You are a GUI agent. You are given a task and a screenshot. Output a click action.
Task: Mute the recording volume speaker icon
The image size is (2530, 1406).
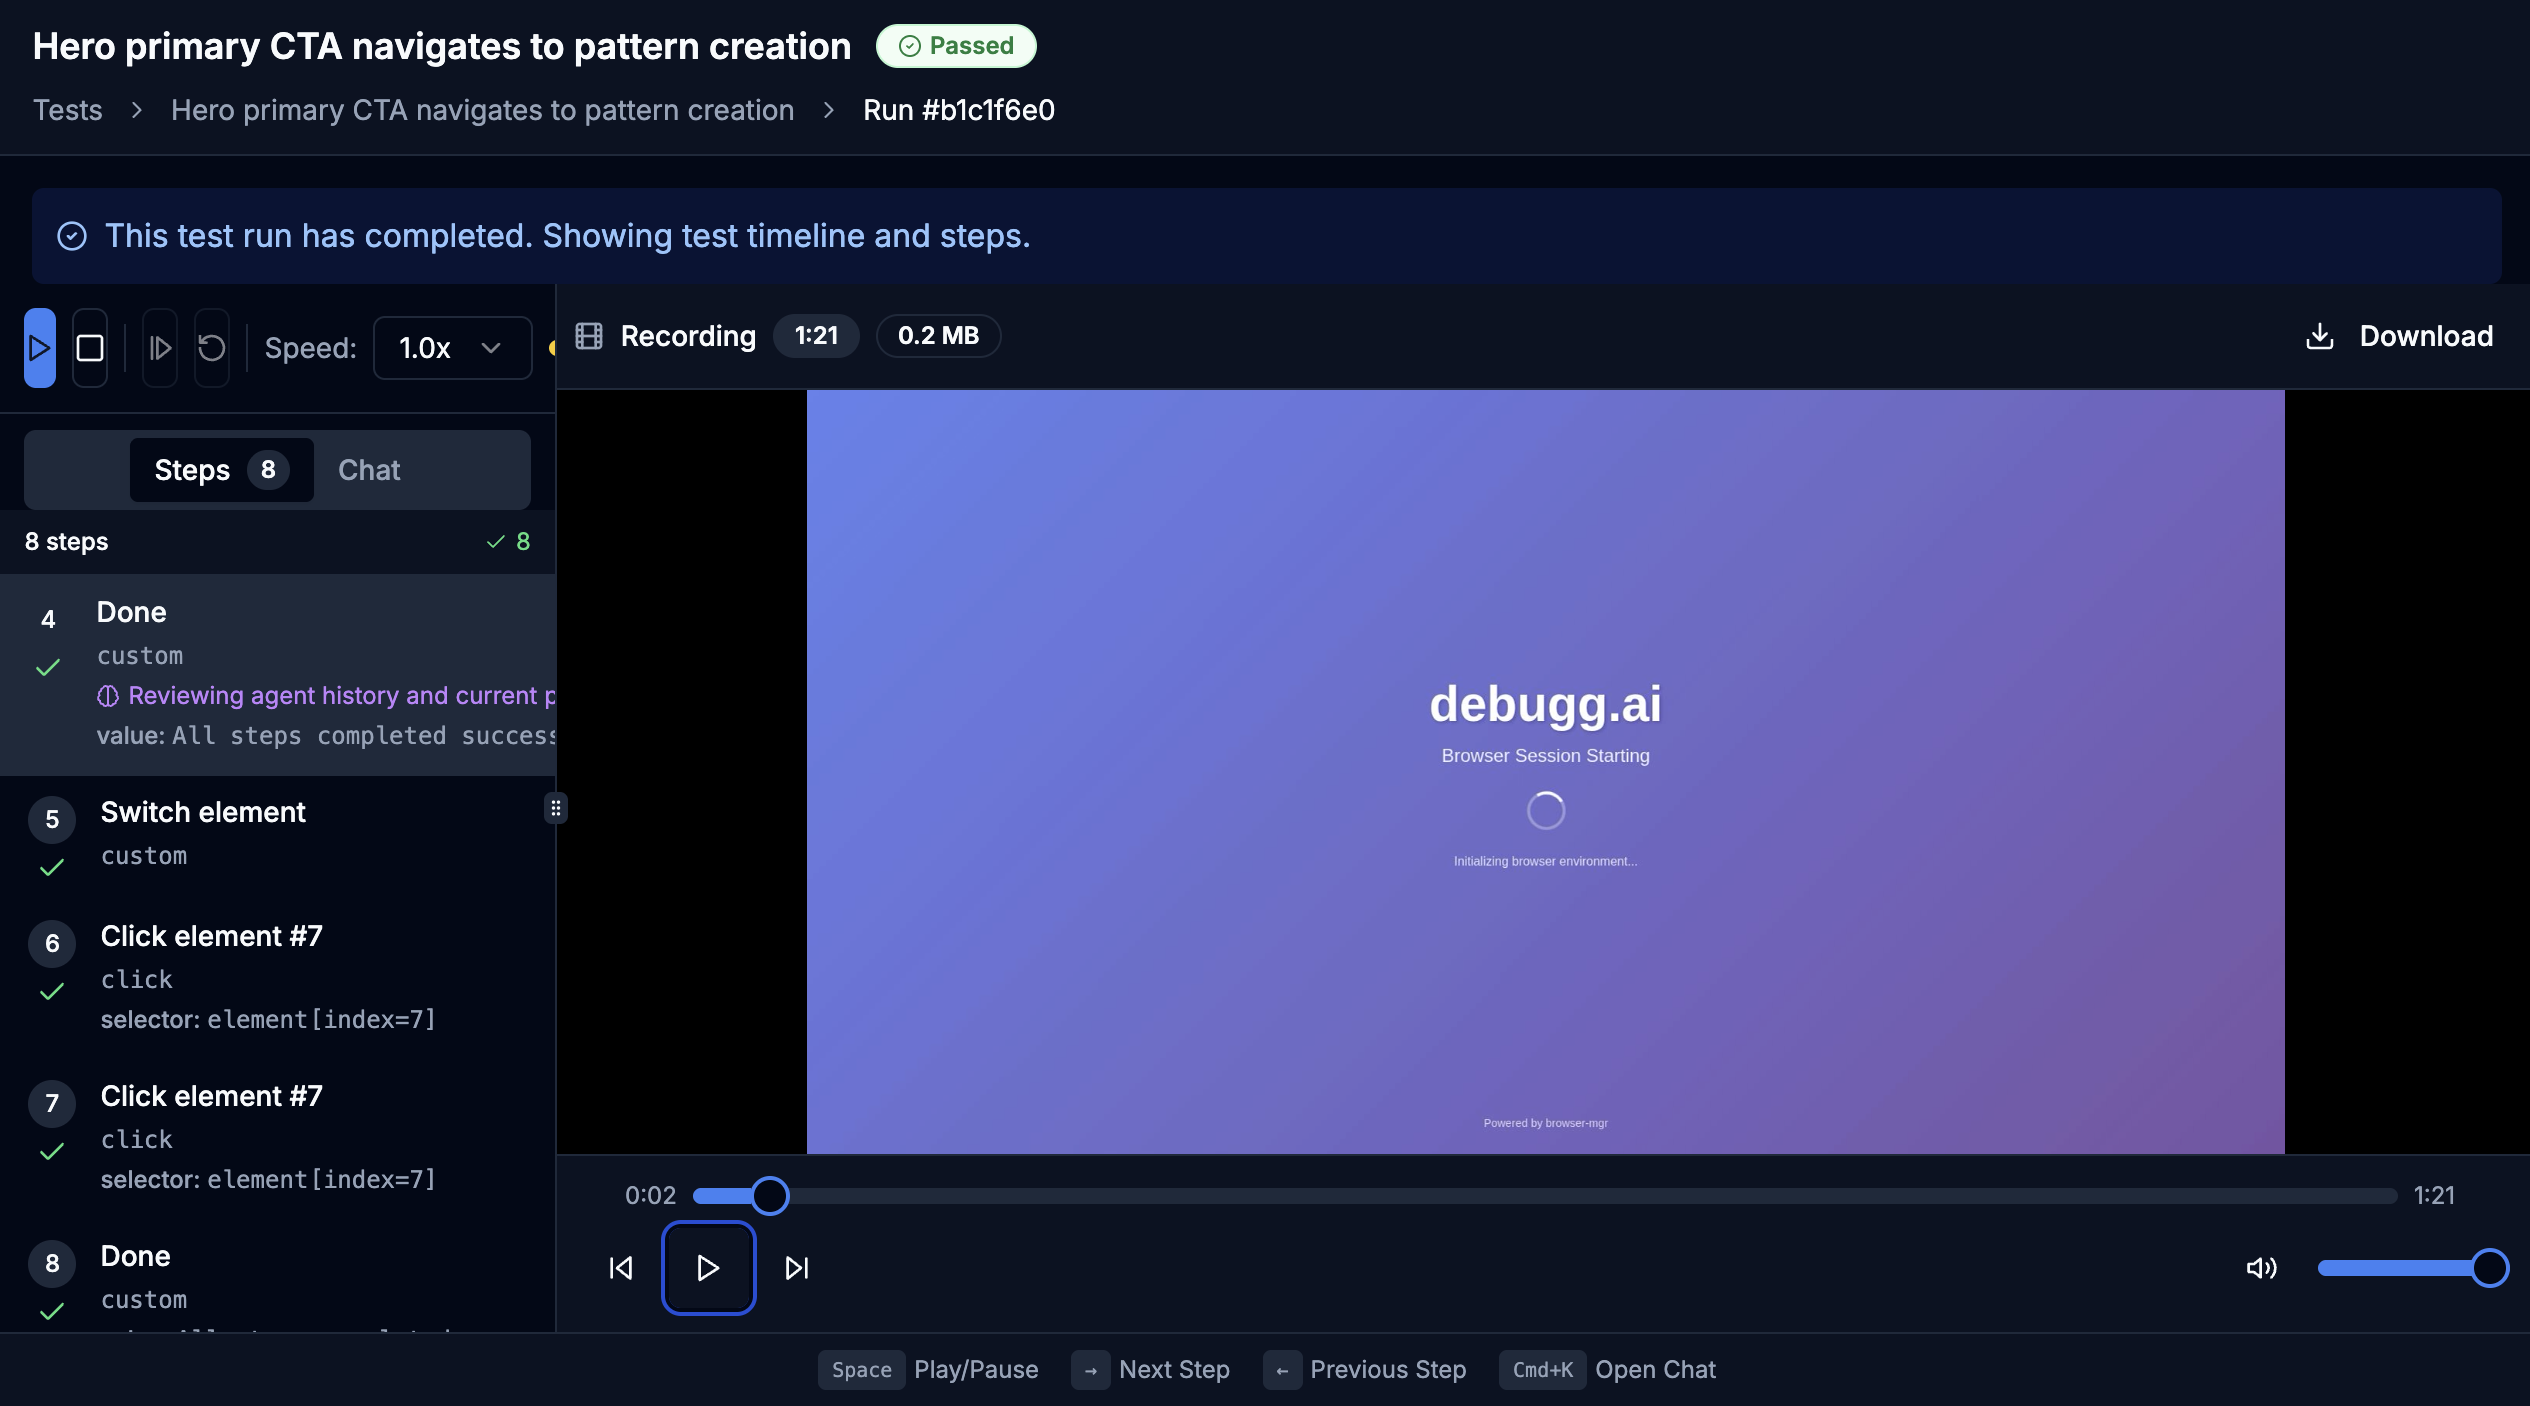coord(2261,1268)
